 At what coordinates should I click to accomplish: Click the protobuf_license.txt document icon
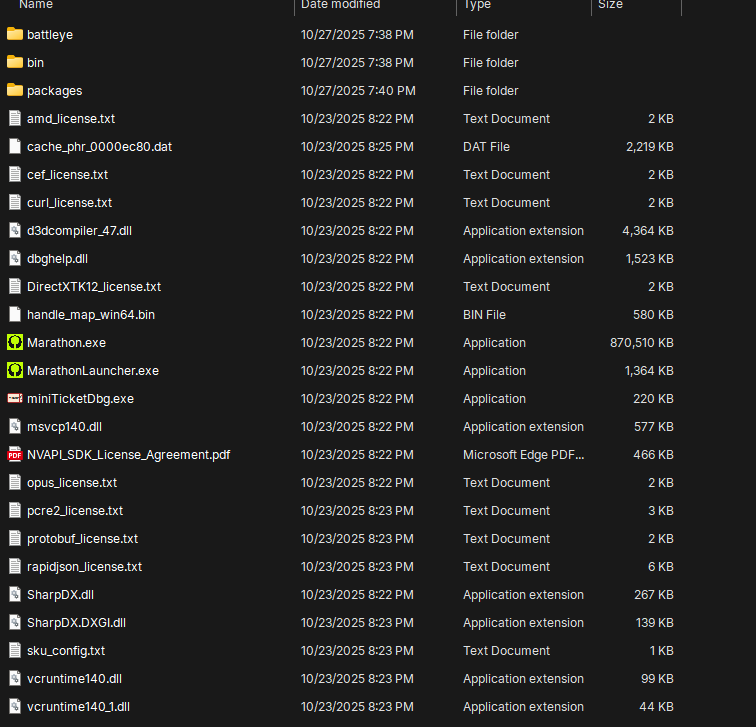15,538
